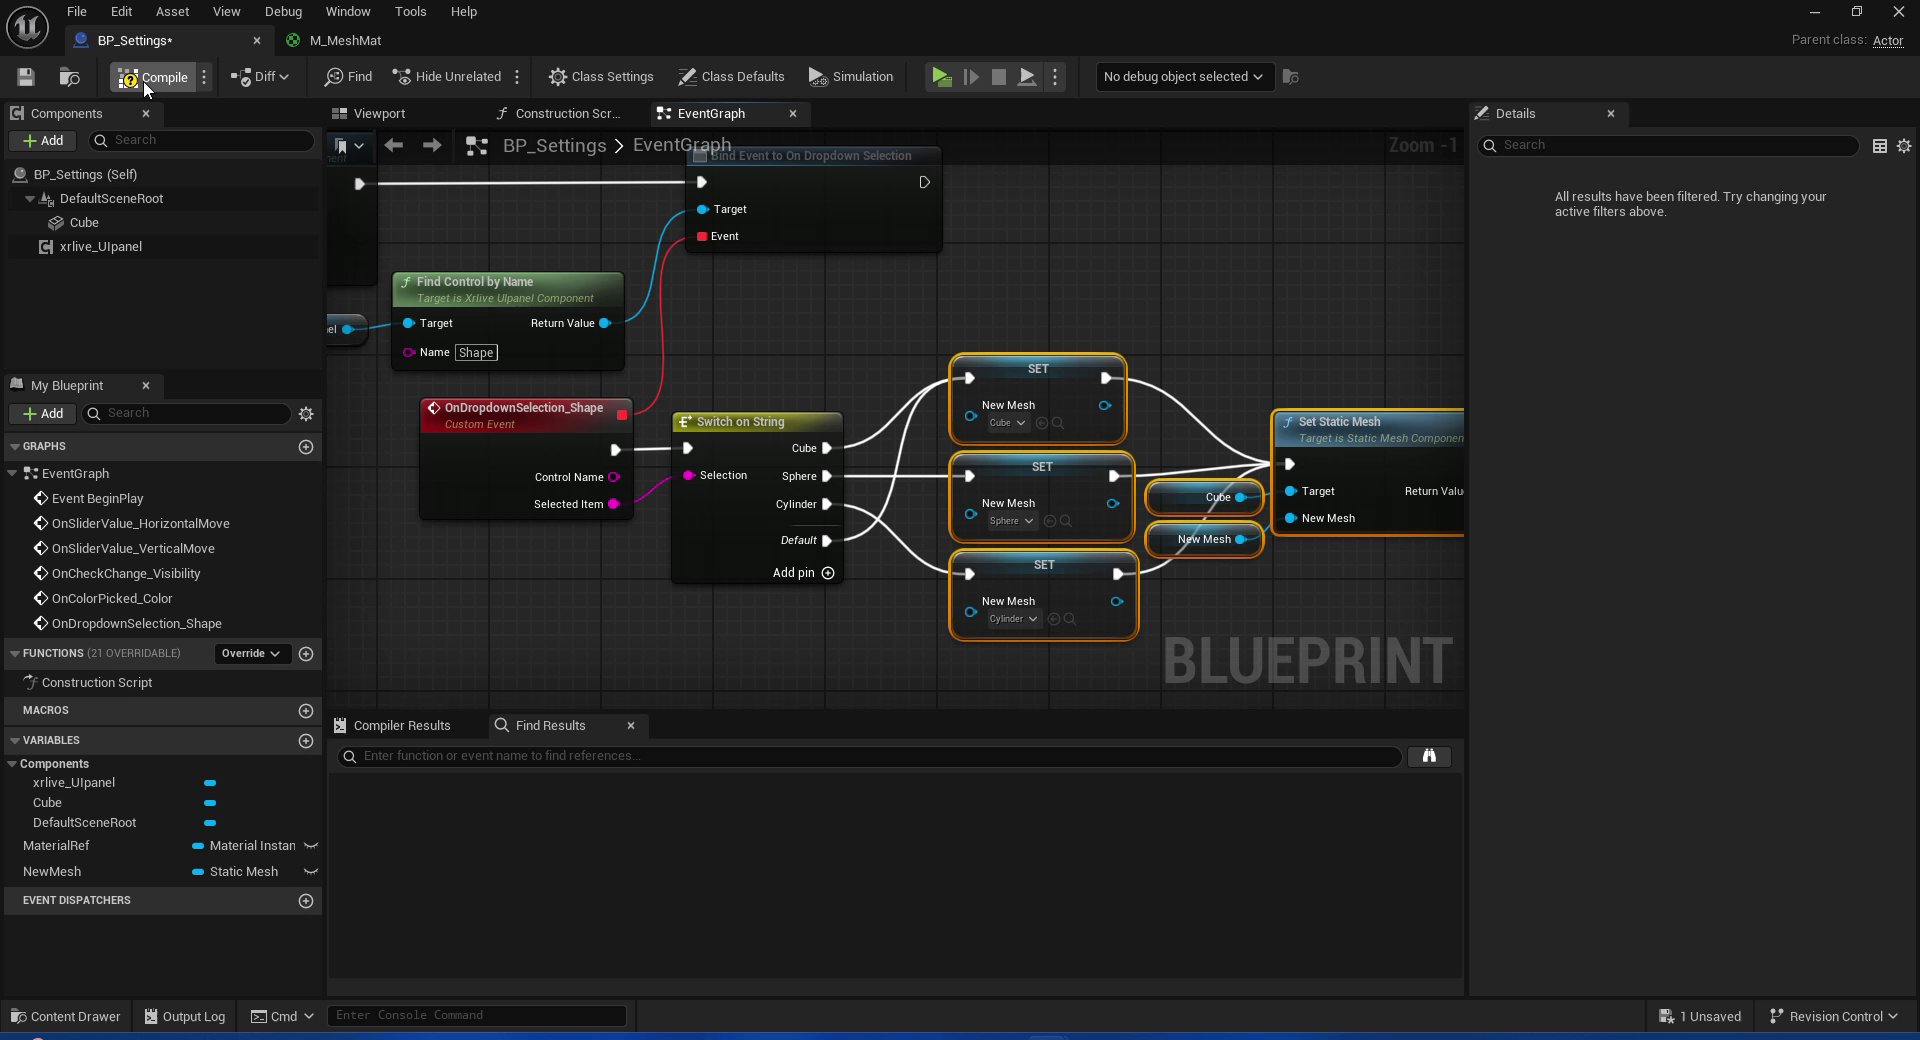Toggle Hide Unrelated nodes
This screenshot has height=1040, width=1920.
(446, 77)
